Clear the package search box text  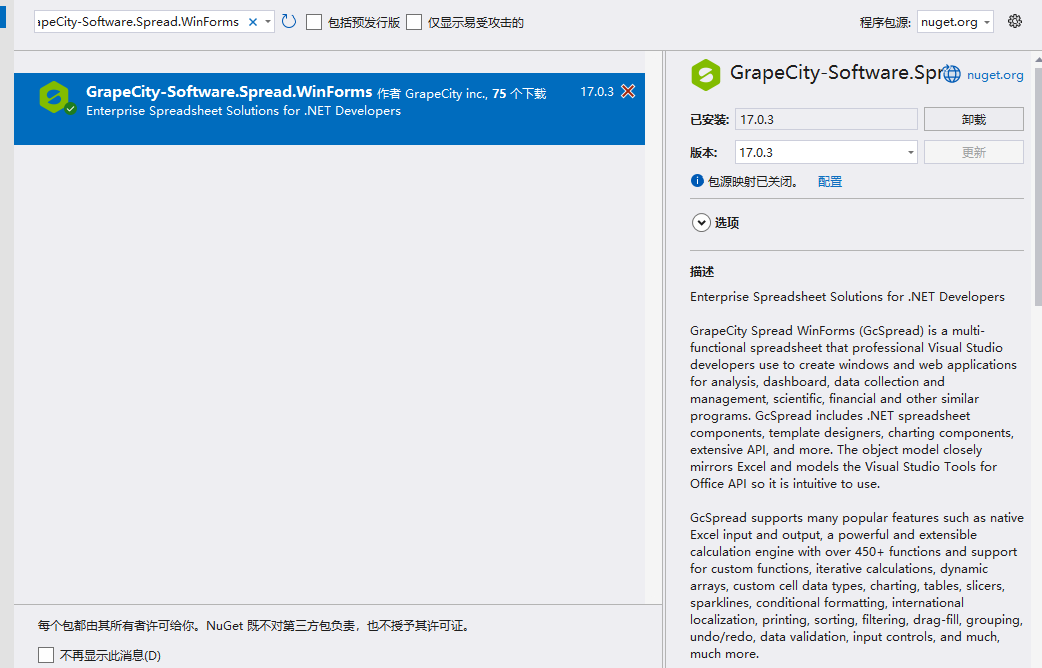click(253, 22)
